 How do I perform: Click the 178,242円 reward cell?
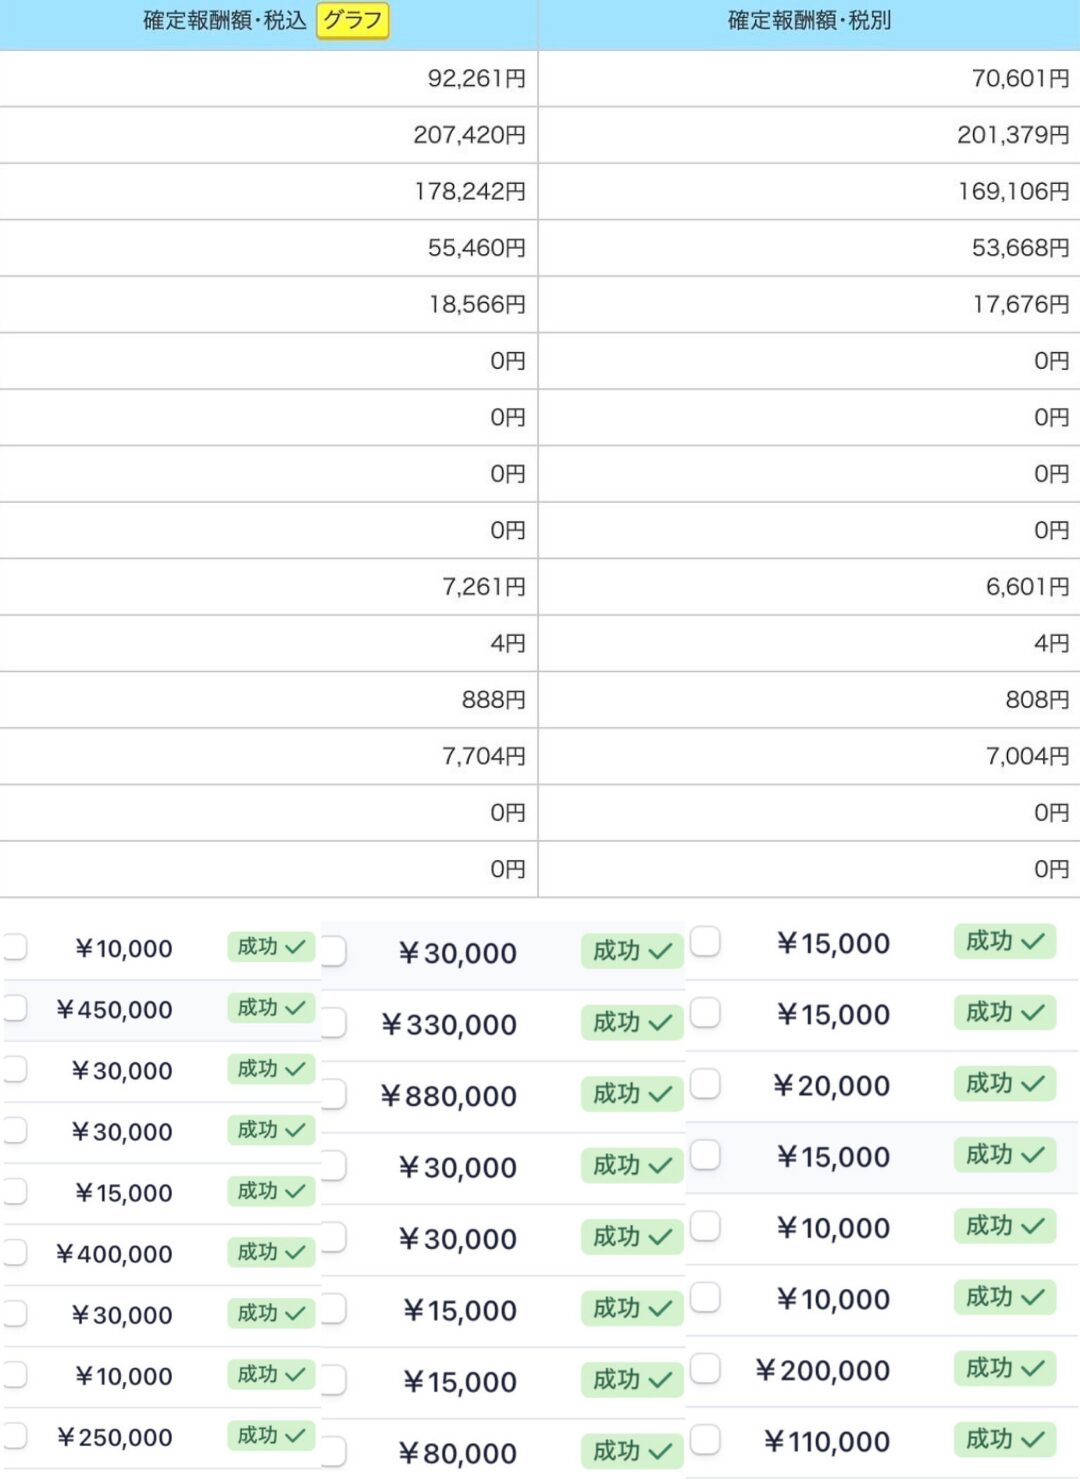268,191
